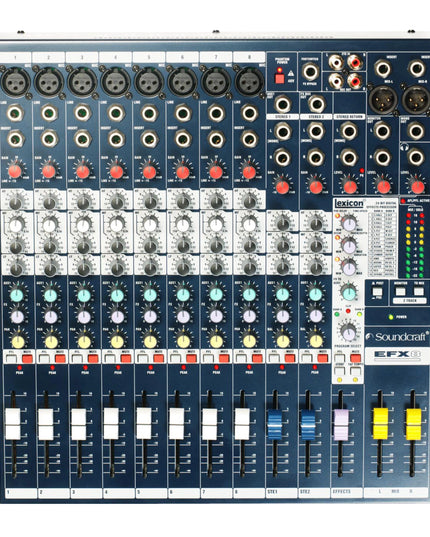Toggle the AUX Post/Pre switch

coord(377,291)
